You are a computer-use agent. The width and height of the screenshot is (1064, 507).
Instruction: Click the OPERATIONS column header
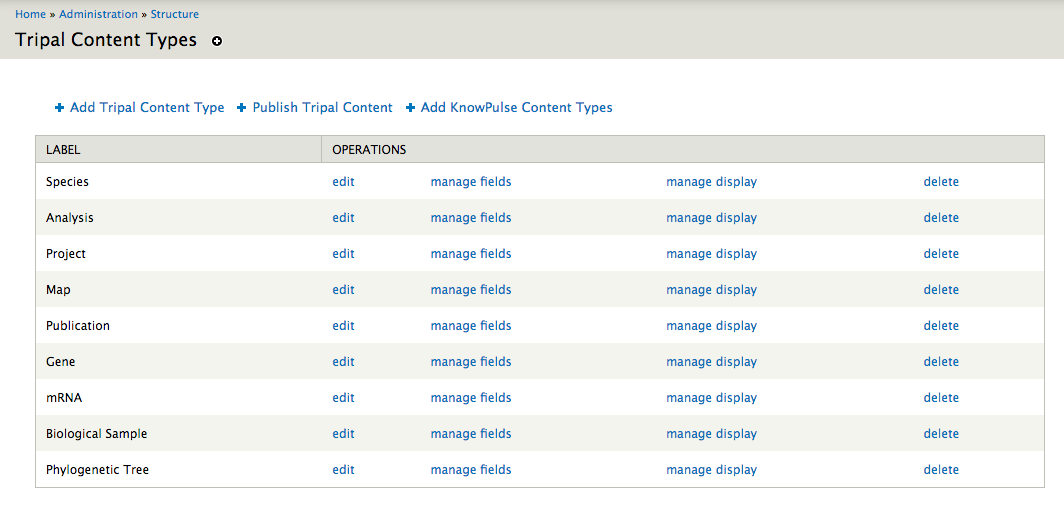[x=683, y=149]
